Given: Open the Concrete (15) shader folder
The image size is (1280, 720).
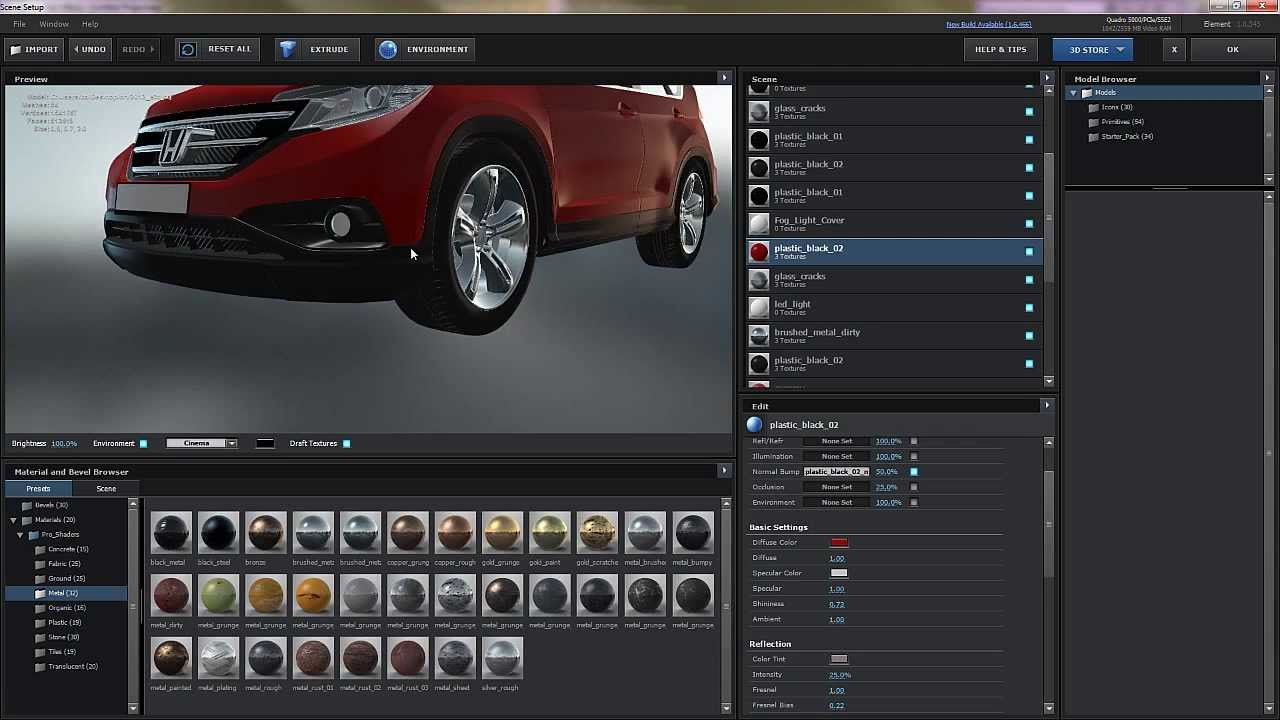Looking at the screenshot, I should pos(68,549).
